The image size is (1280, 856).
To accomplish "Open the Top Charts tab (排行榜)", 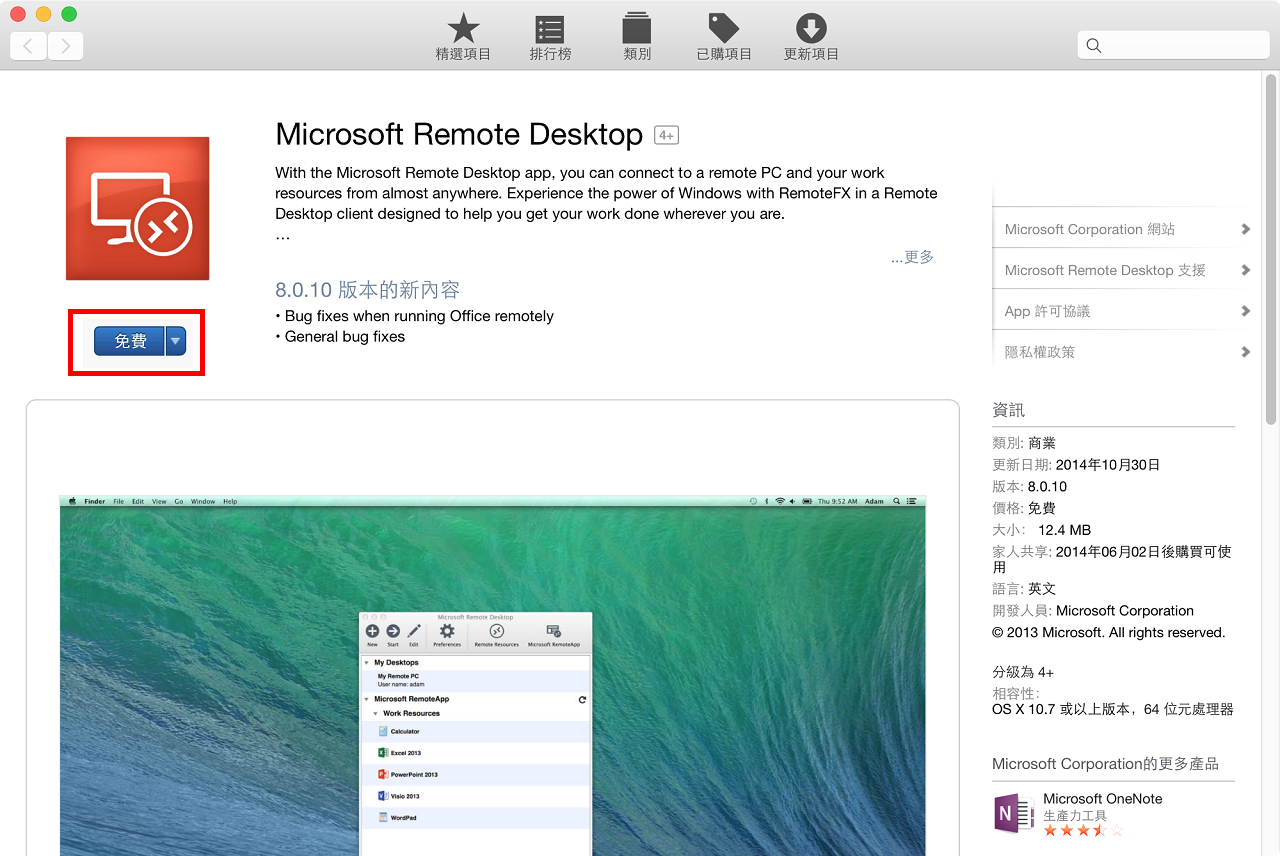I will coord(550,37).
